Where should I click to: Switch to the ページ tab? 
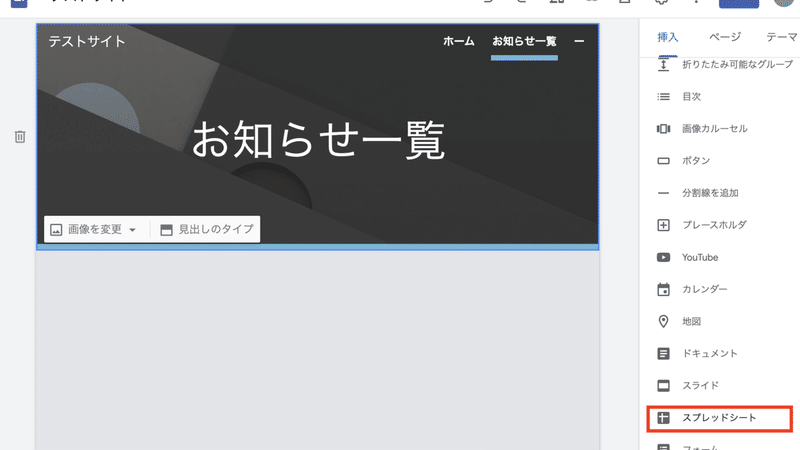[x=724, y=37]
